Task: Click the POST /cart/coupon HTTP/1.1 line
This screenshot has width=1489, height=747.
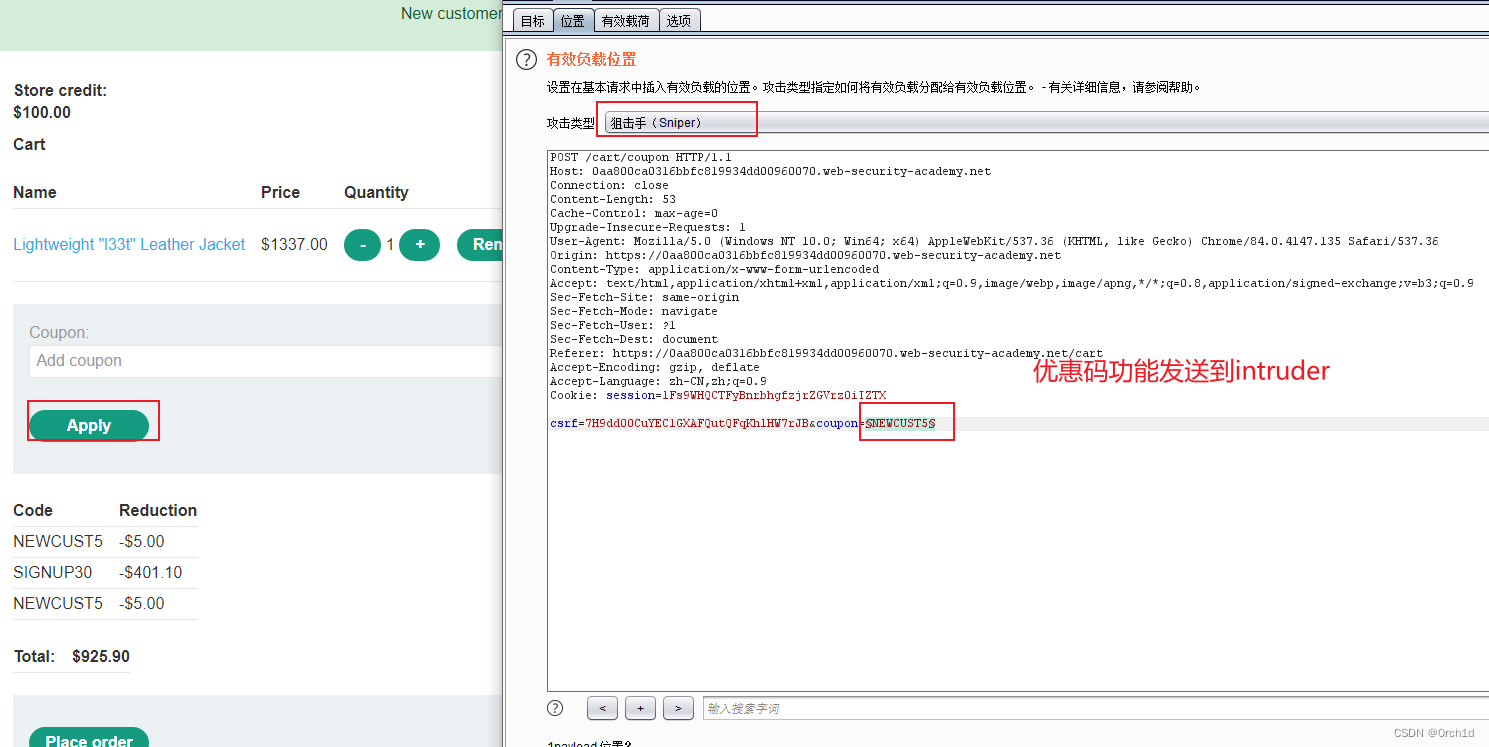Action: [640, 157]
